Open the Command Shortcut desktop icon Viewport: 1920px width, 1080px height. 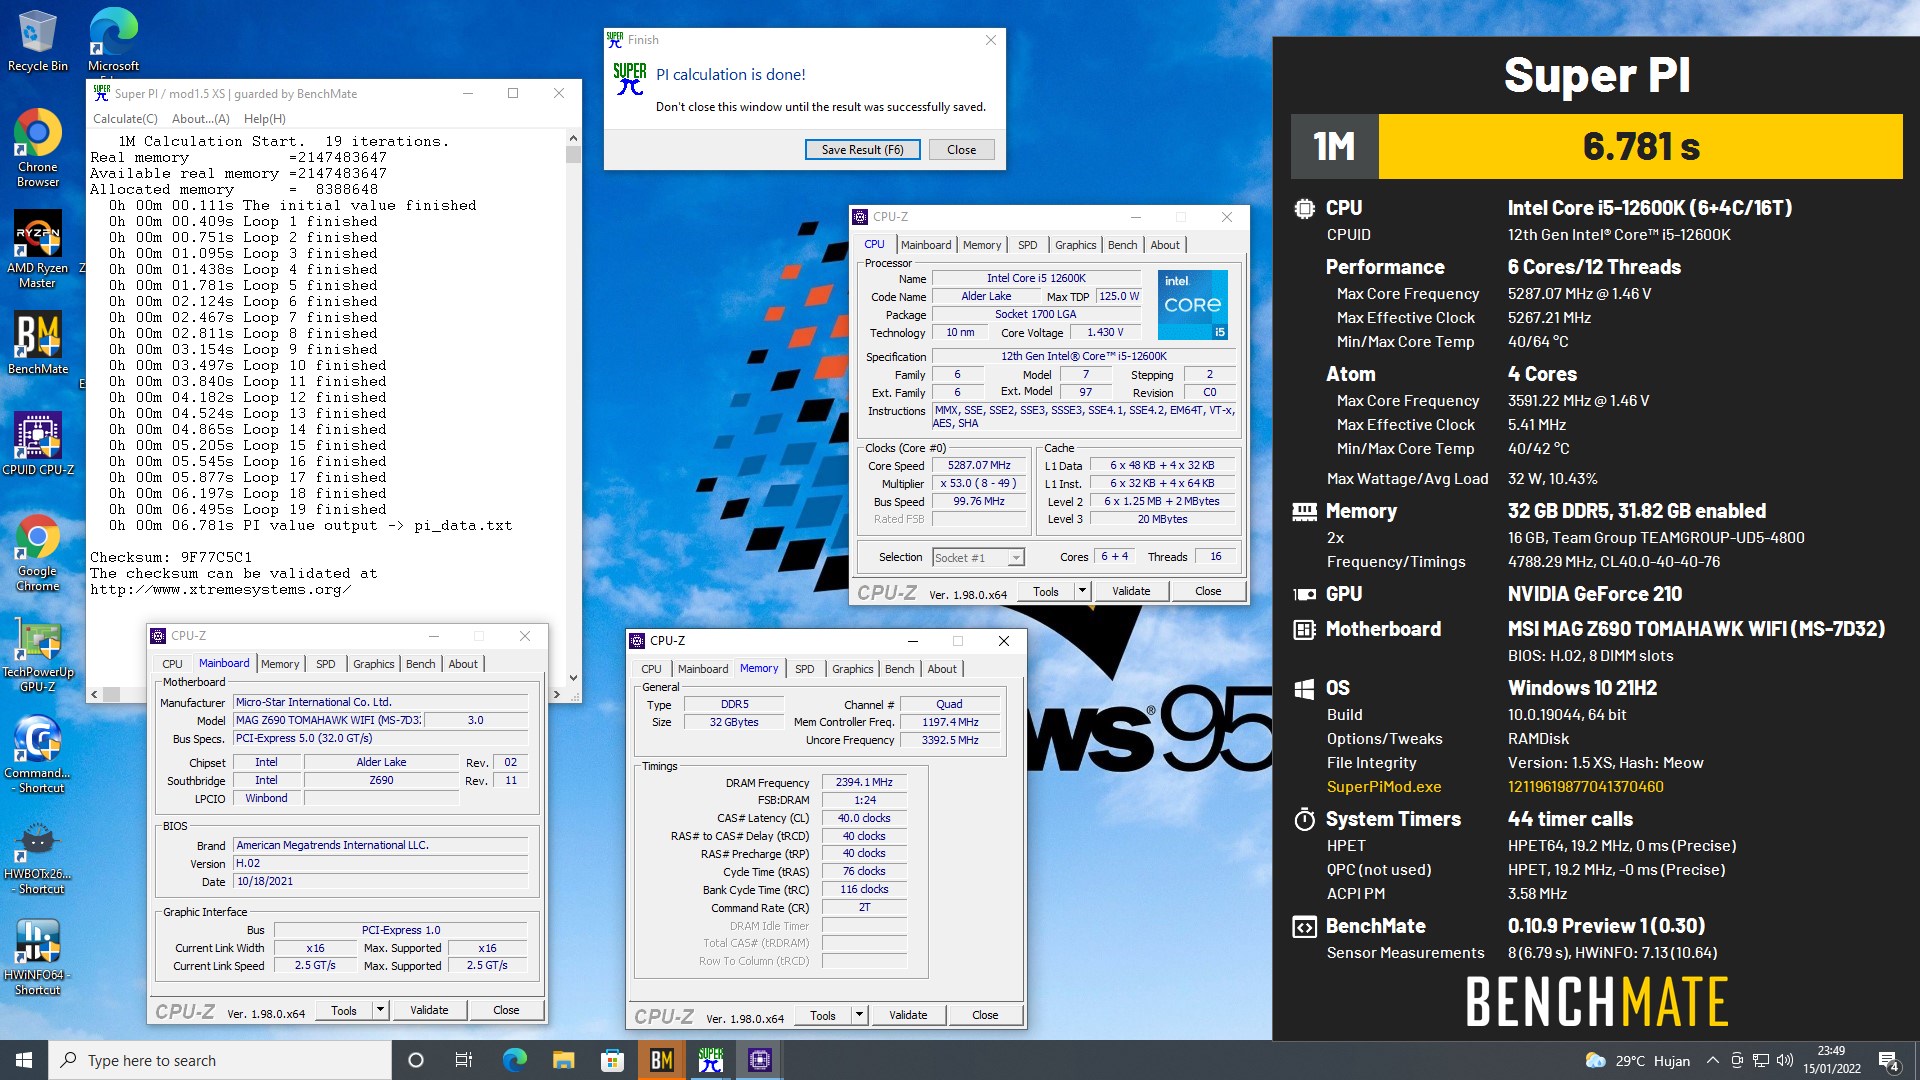click(x=38, y=755)
